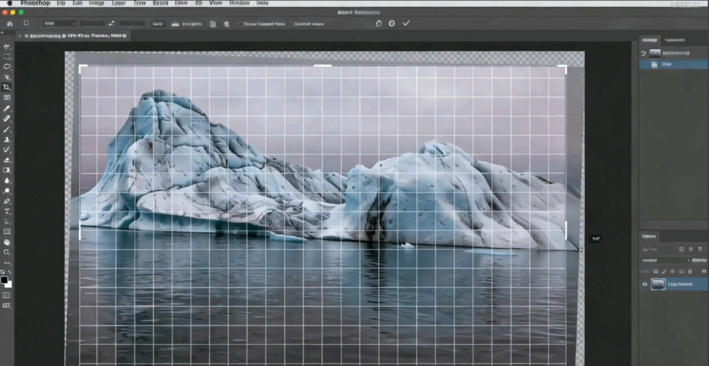
Task: Select the Brush tool
Action: (x=7, y=129)
